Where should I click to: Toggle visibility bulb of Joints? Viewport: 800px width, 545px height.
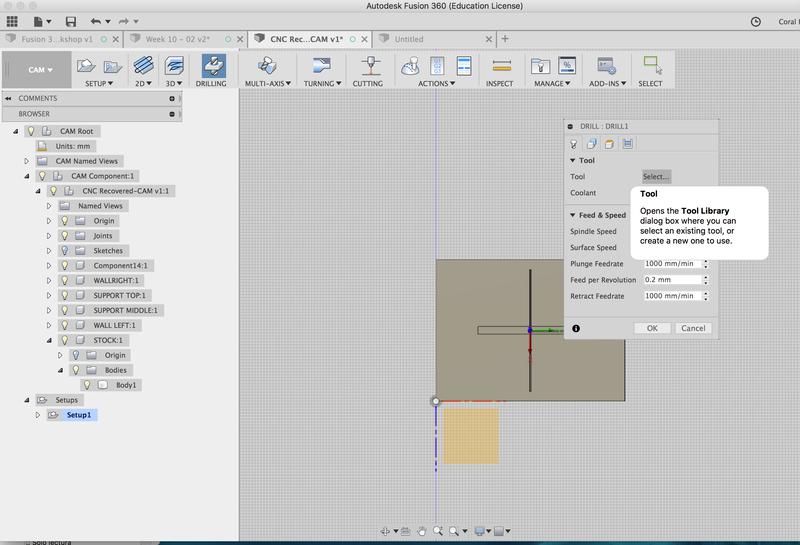click(x=65, y=236)
